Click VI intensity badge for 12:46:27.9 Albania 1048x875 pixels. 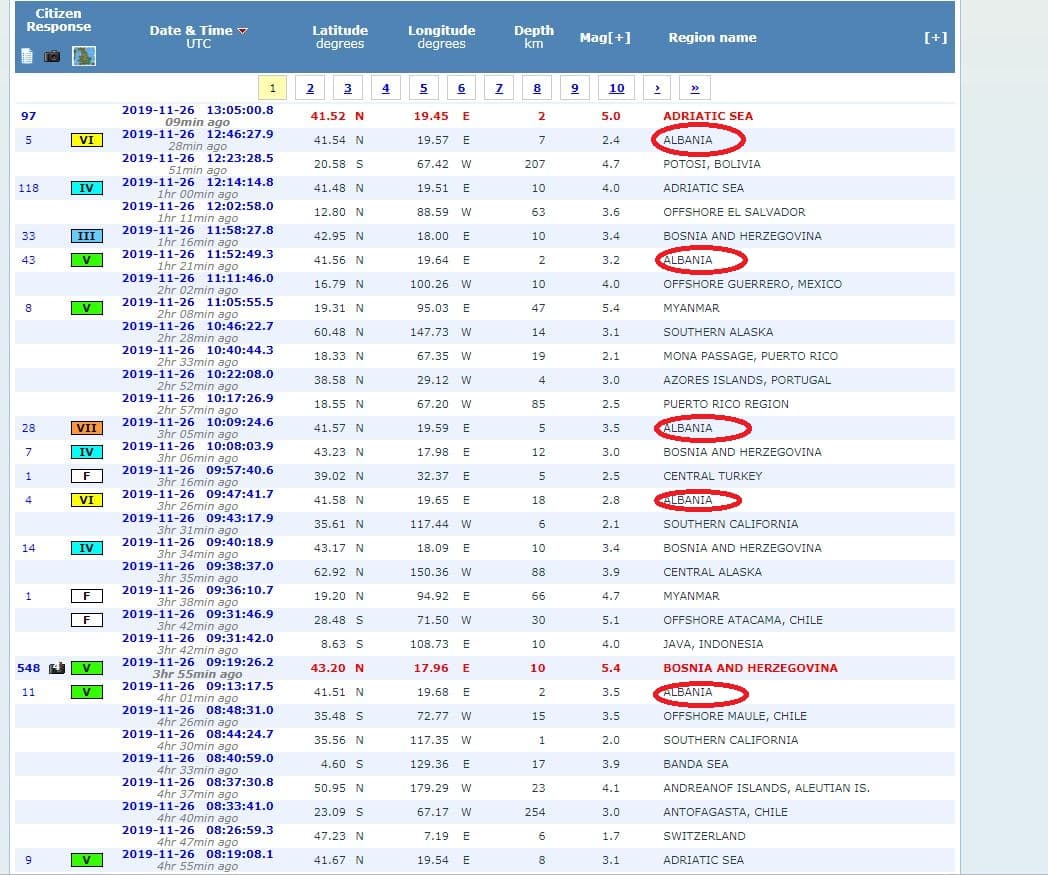point(87,140)
